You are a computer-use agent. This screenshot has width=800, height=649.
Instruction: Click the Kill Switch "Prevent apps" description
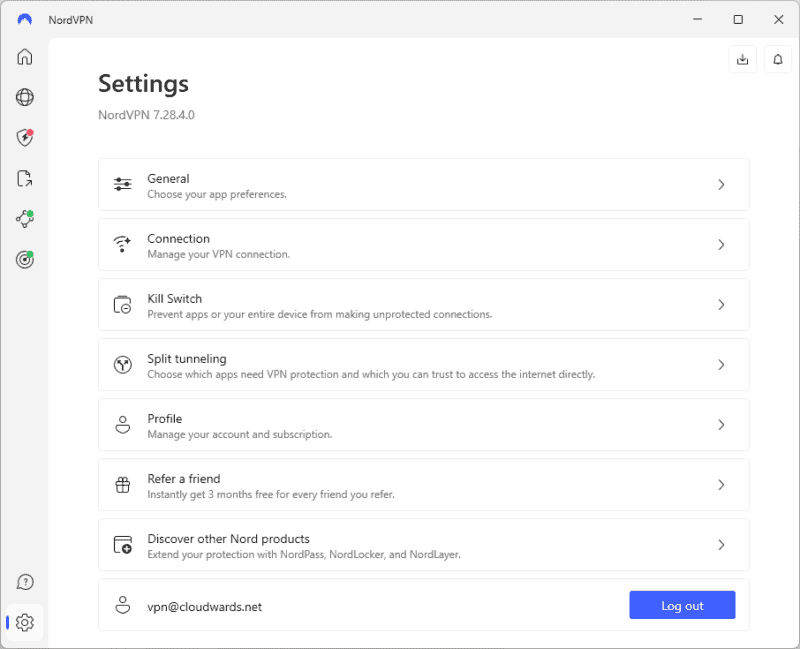tap(320, 314)
